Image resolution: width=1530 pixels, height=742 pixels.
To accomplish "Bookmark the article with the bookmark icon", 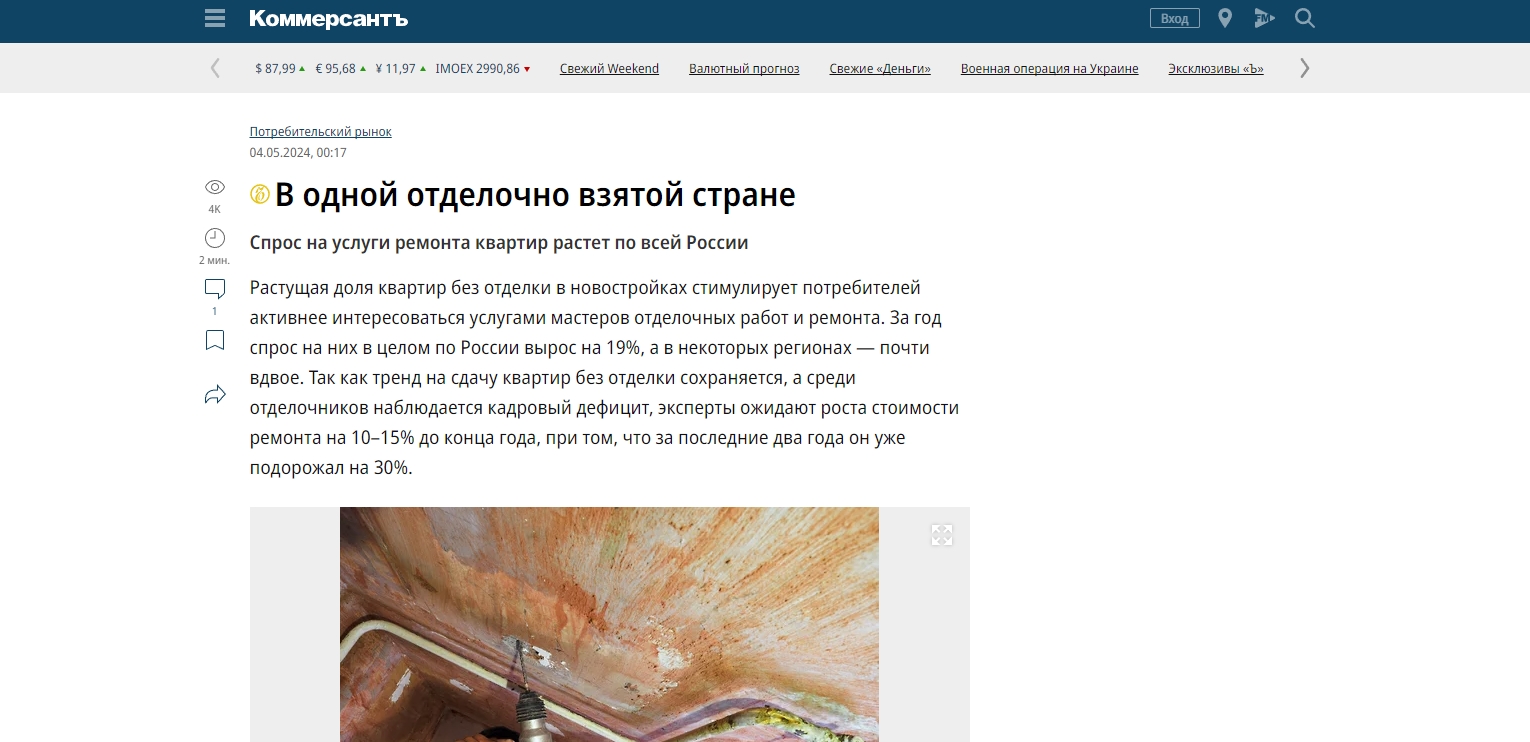I will pyautogui.click(x=214, y=340).
